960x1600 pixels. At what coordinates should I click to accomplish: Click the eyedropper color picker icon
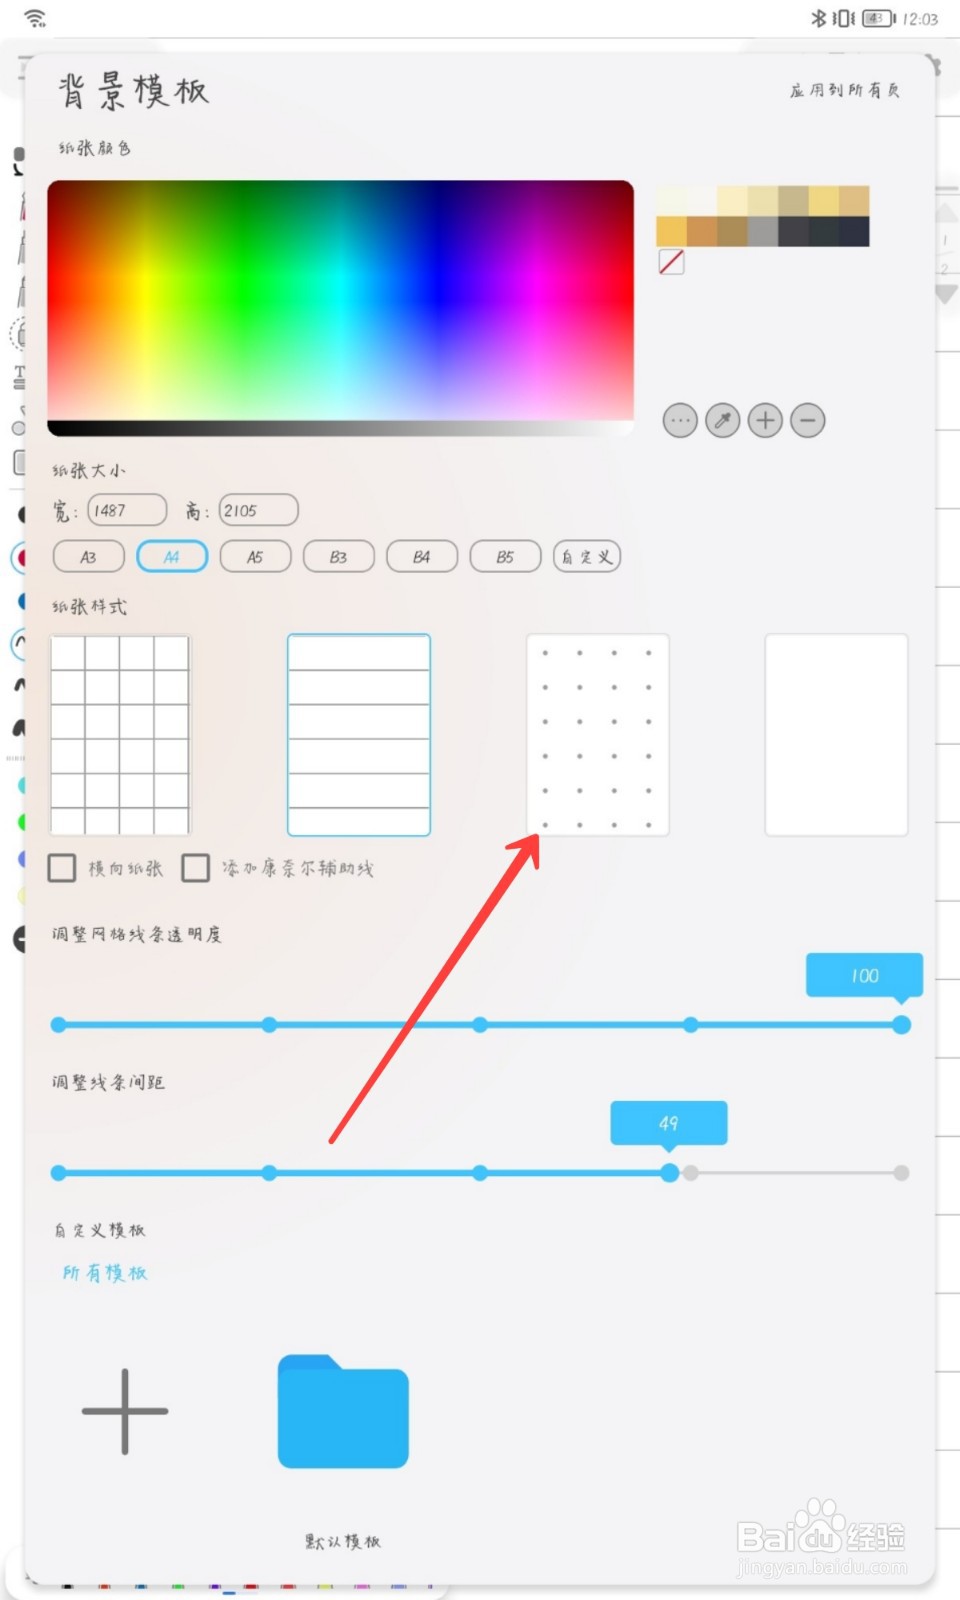(723, 421)
